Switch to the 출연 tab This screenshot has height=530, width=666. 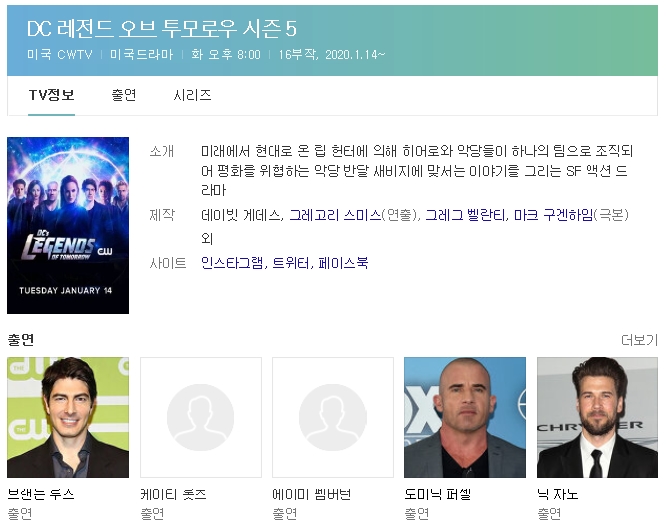(124, 95)
